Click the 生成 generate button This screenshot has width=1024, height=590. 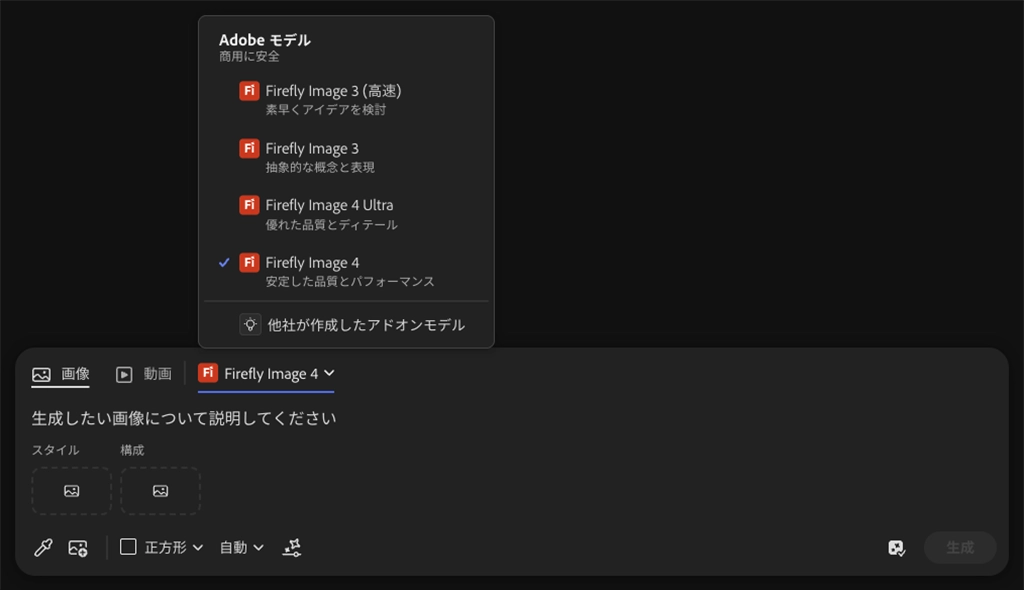960,548
